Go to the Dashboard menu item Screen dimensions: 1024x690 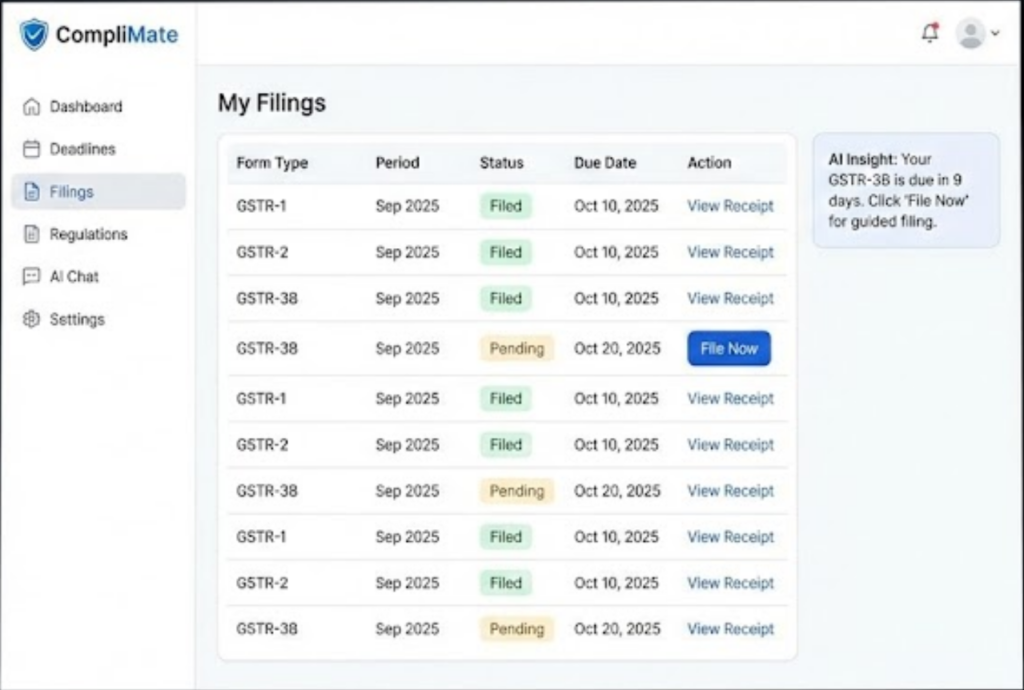86,107
